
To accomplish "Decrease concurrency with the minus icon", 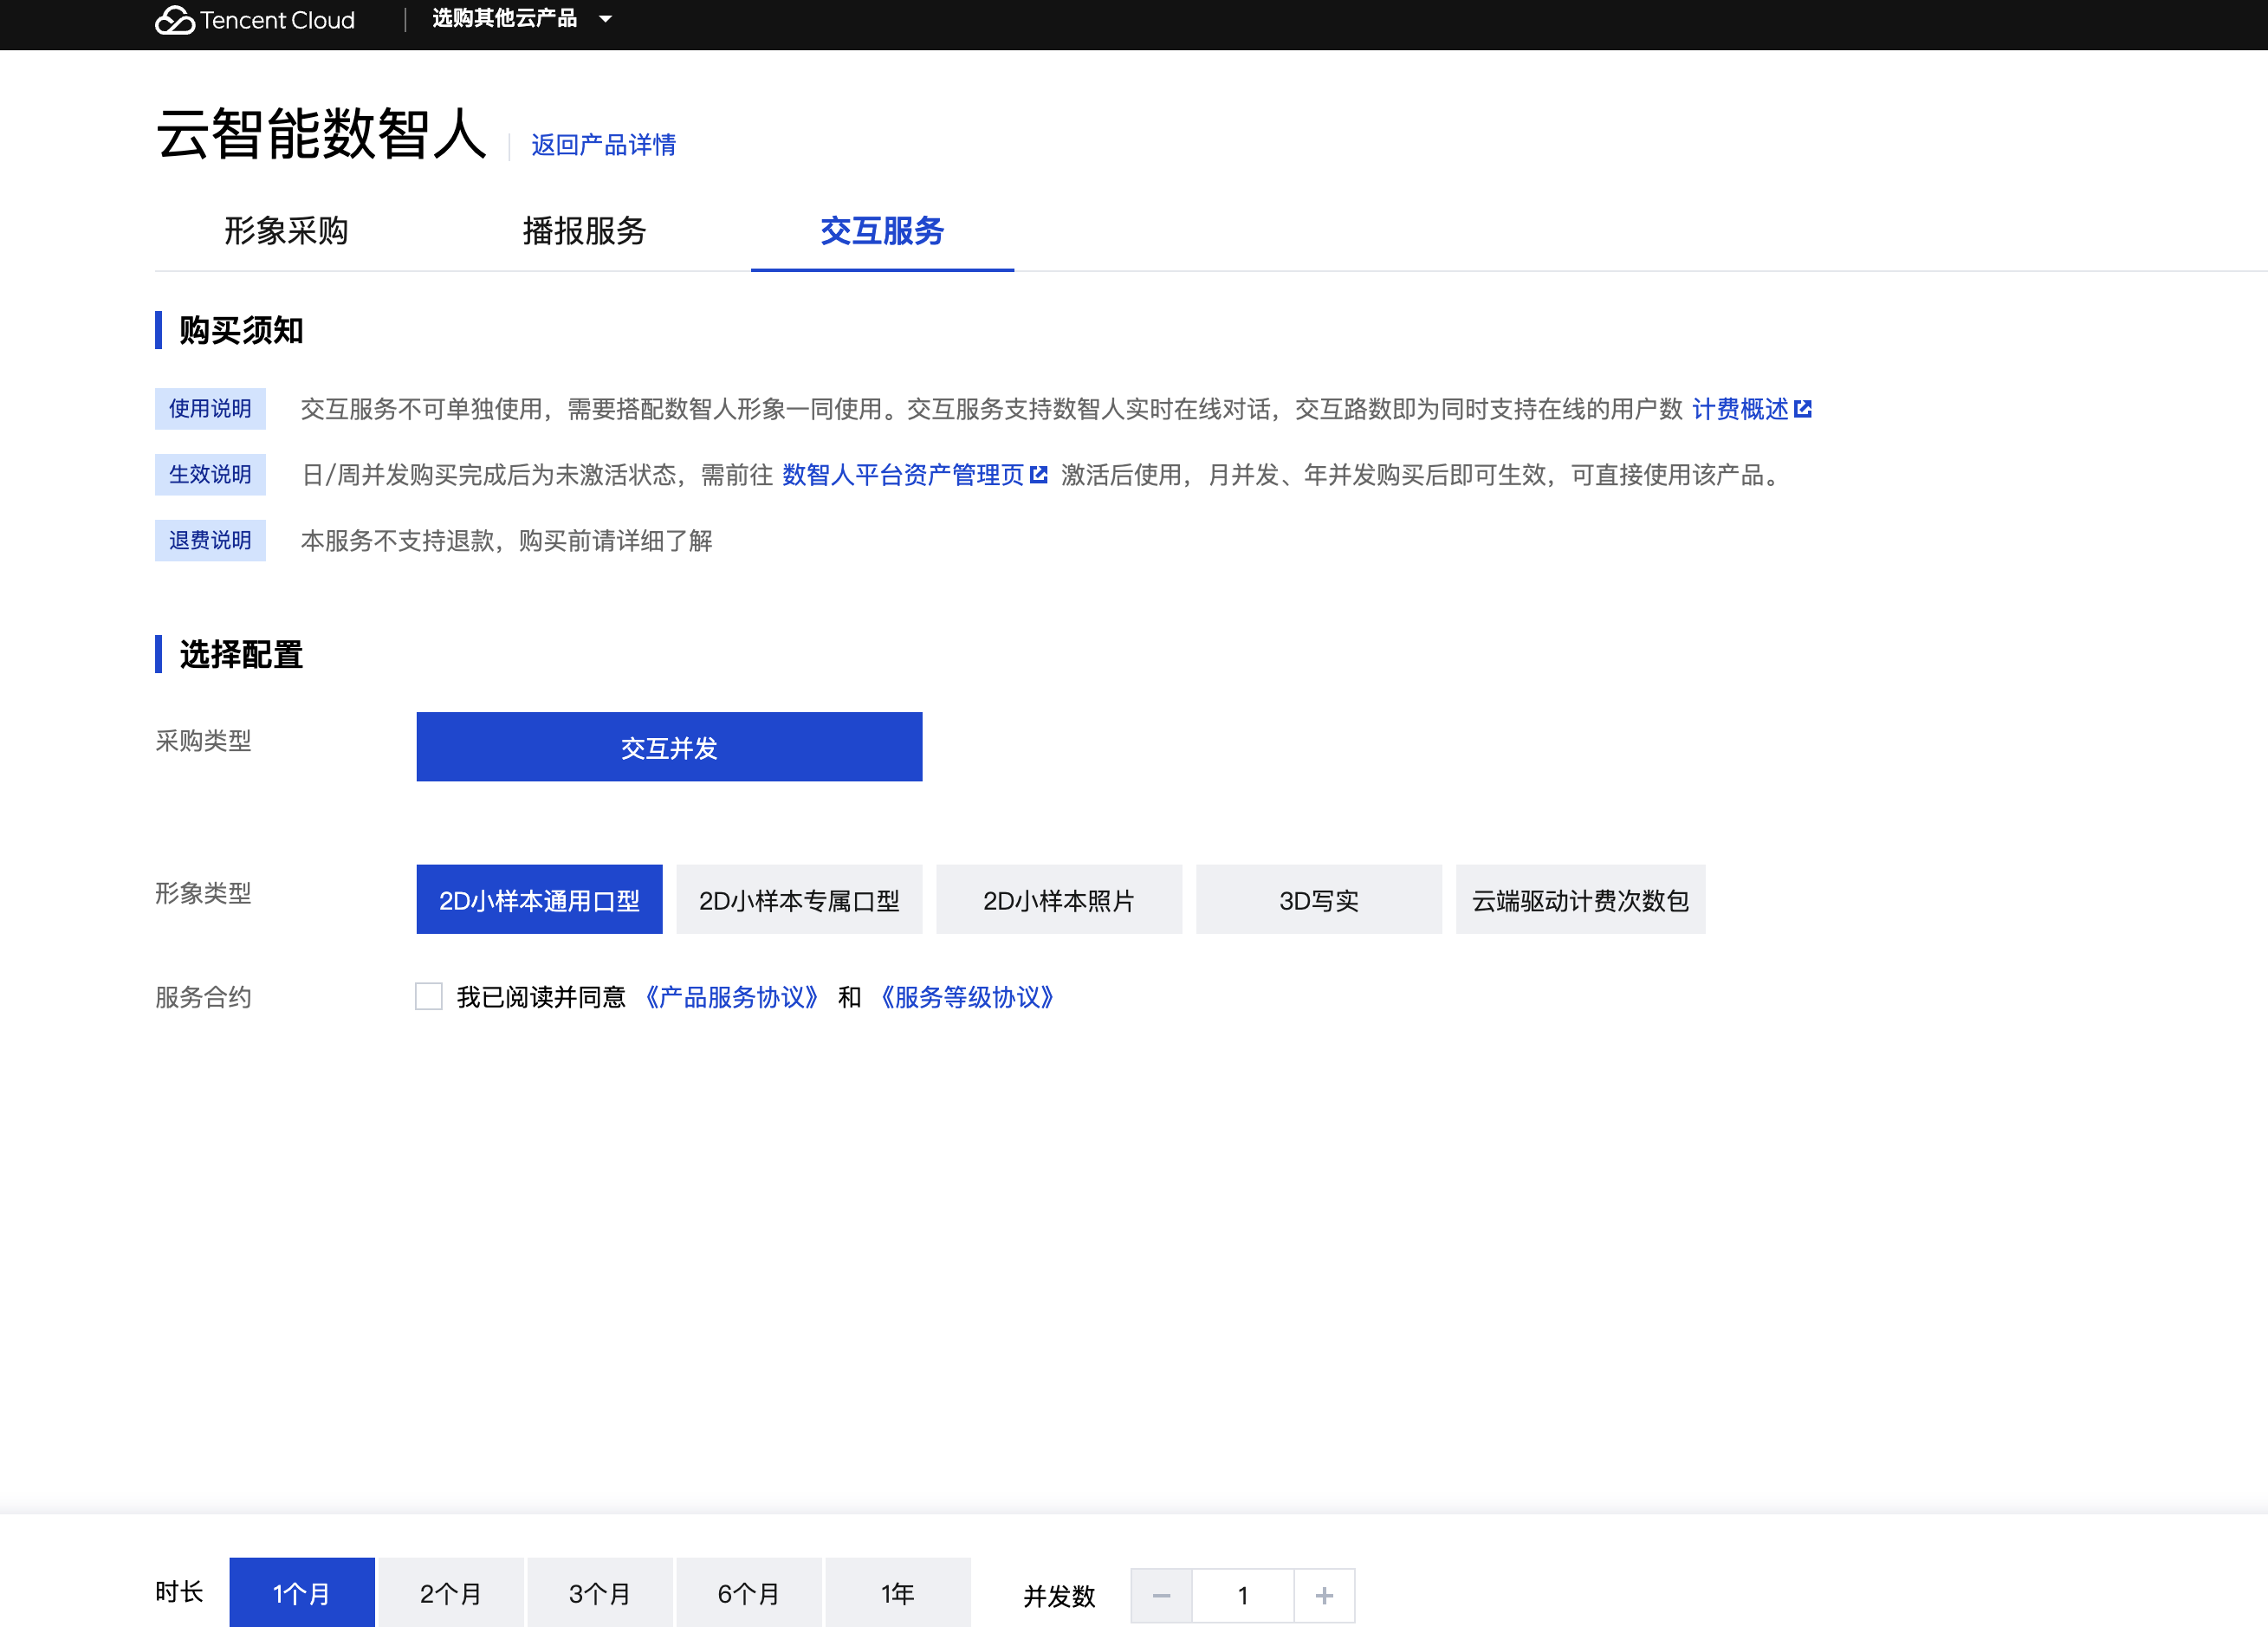I will pyautogui.click(x=1161, y=1595).
